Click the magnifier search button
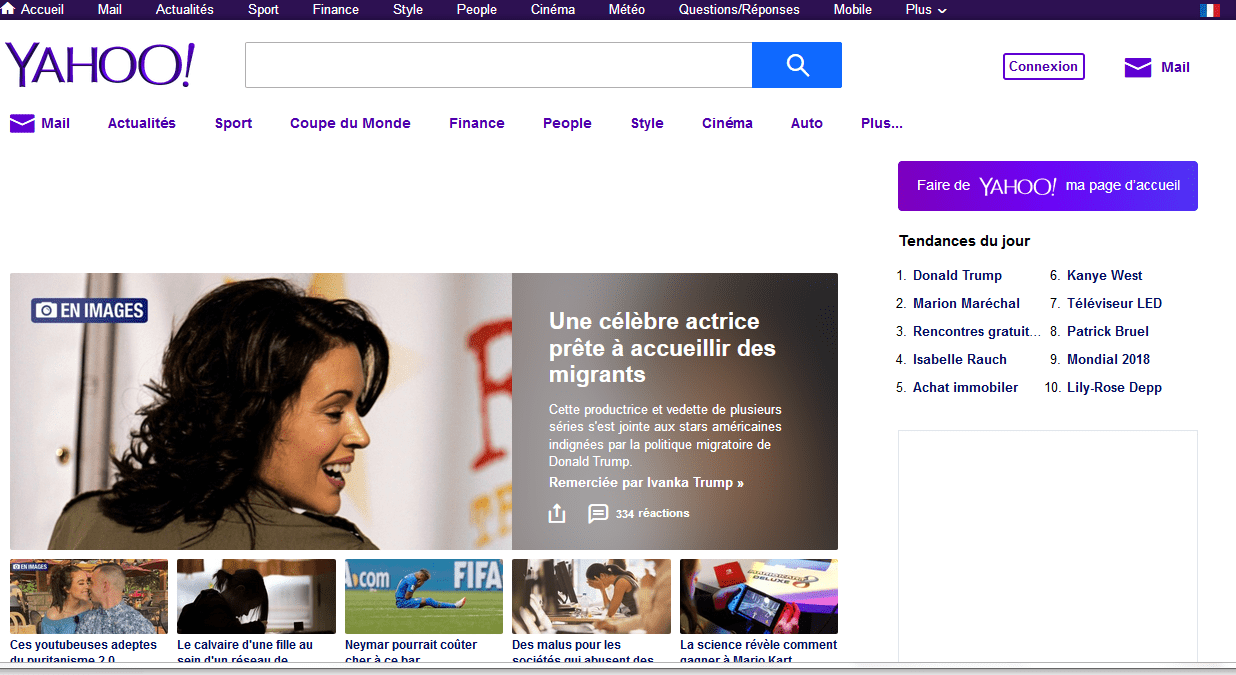The width and height of the screenshot is (1236, 675). pos(797,65)
